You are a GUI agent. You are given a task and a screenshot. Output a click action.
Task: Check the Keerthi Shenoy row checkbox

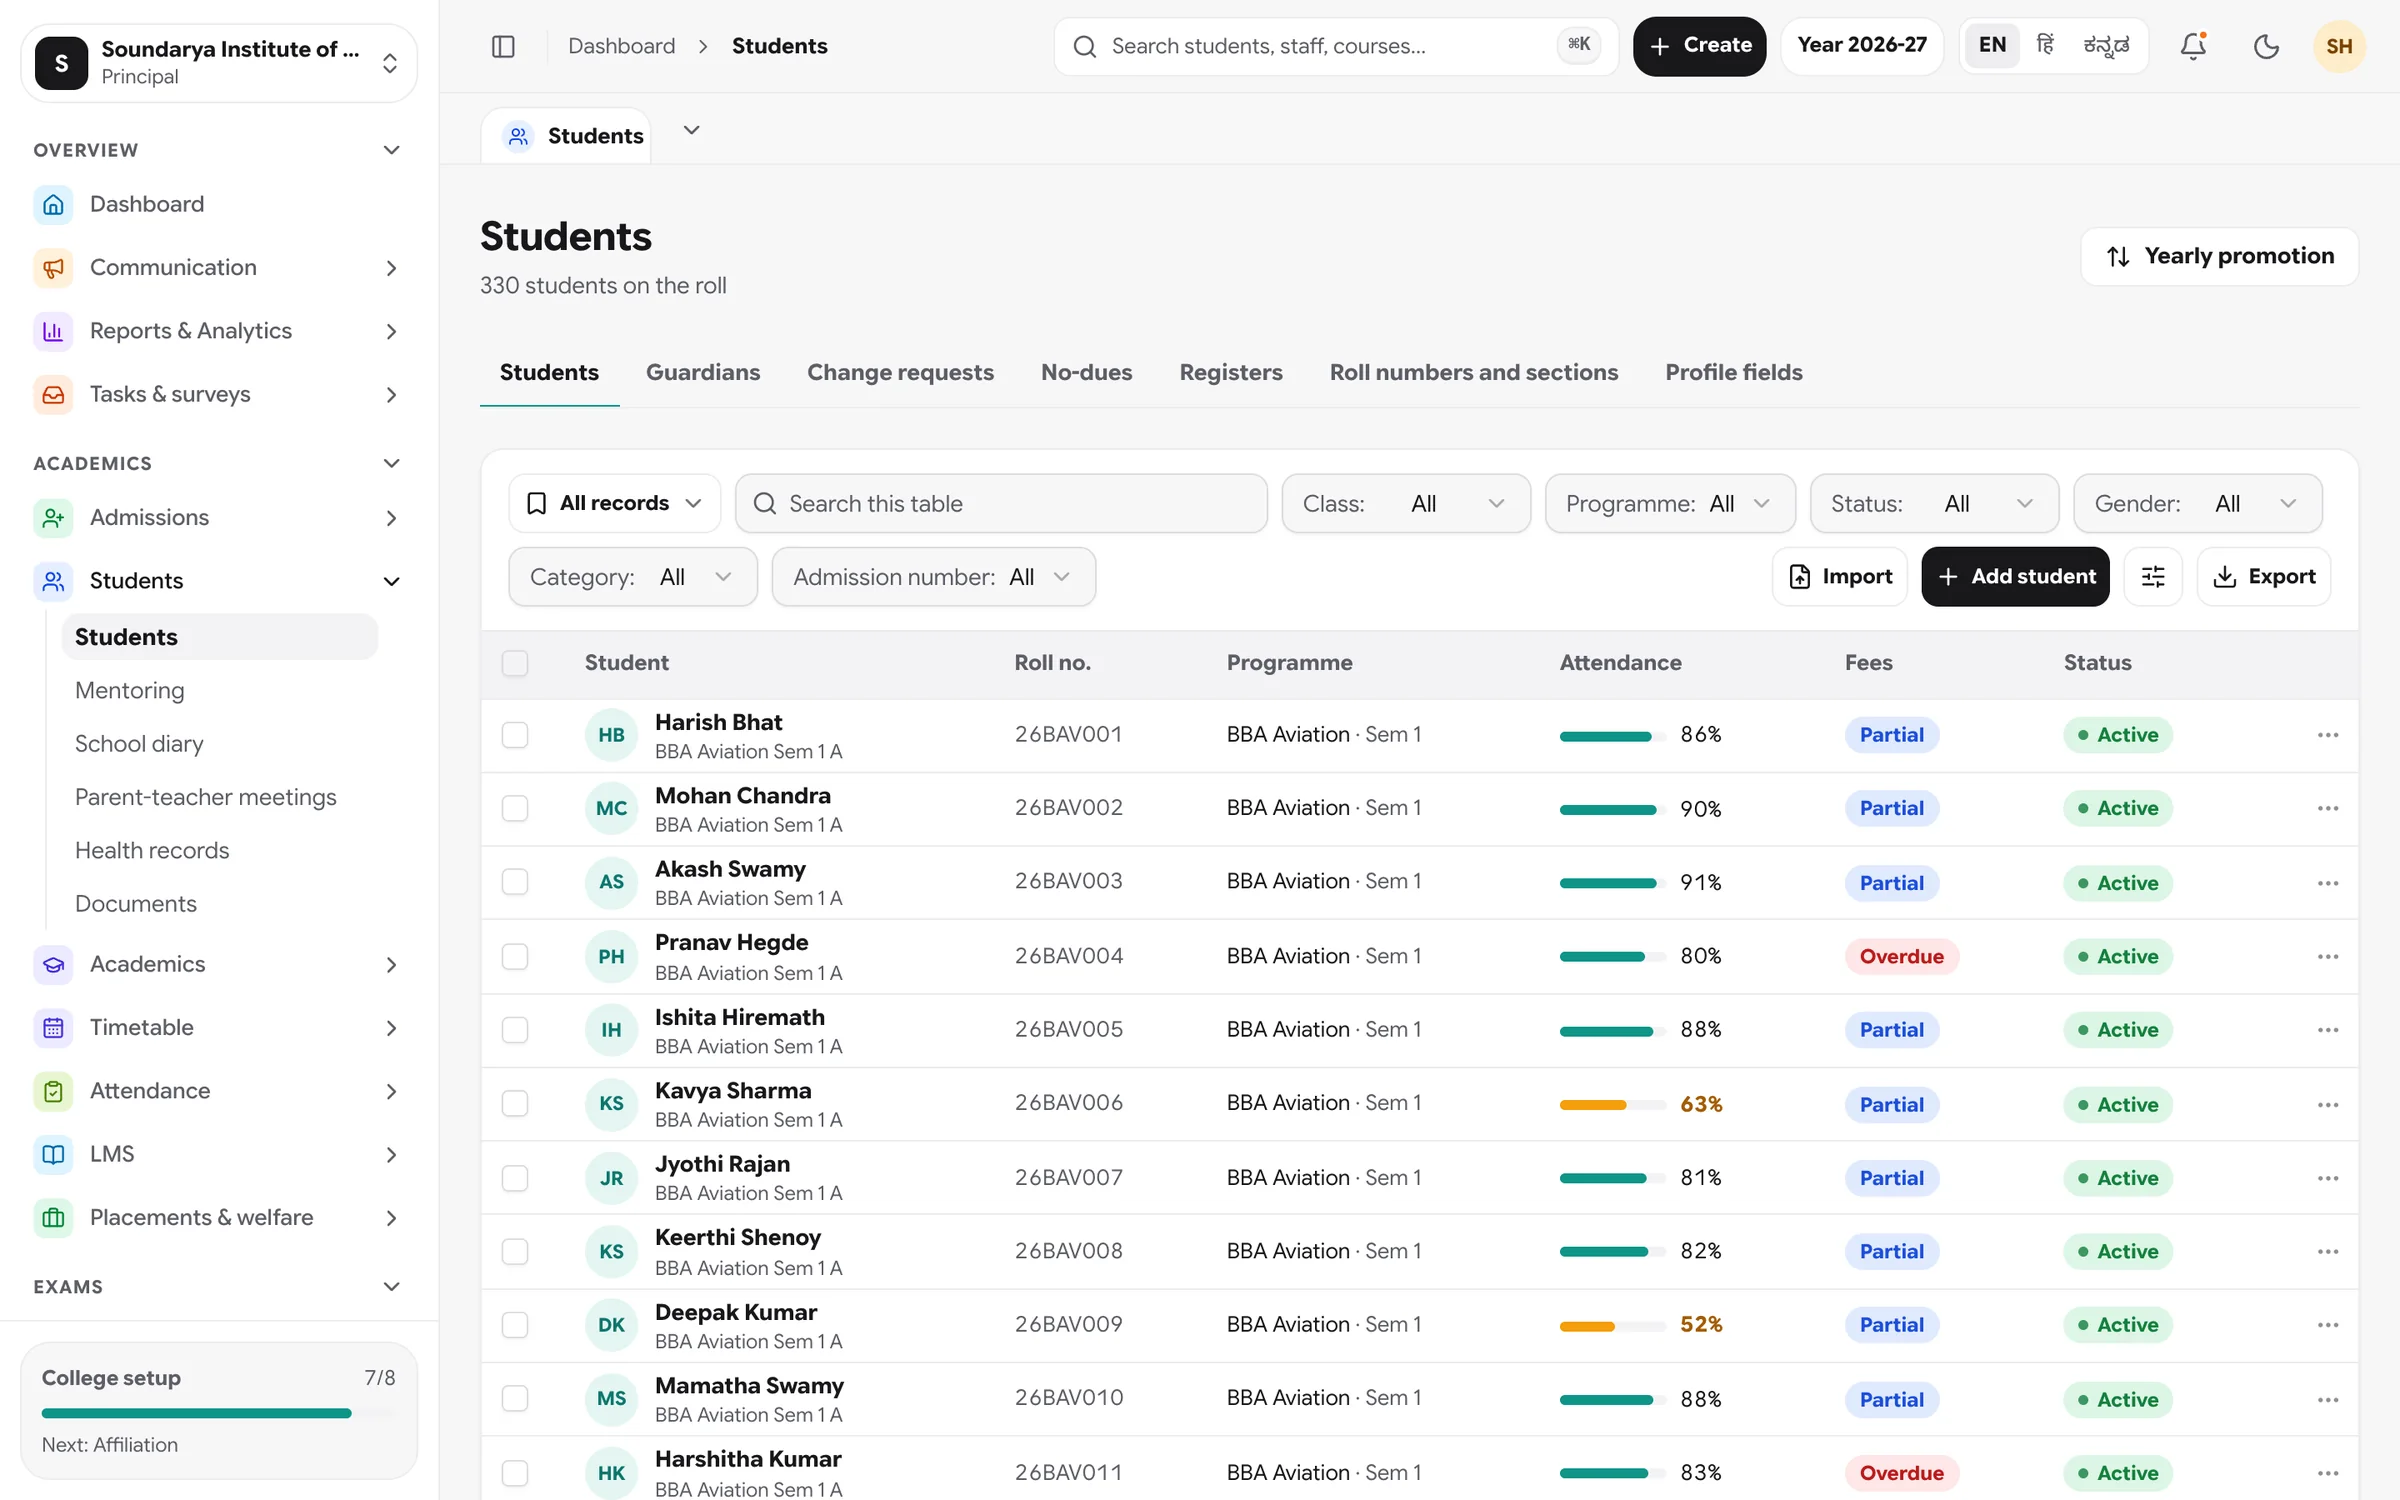point(515,1251)
